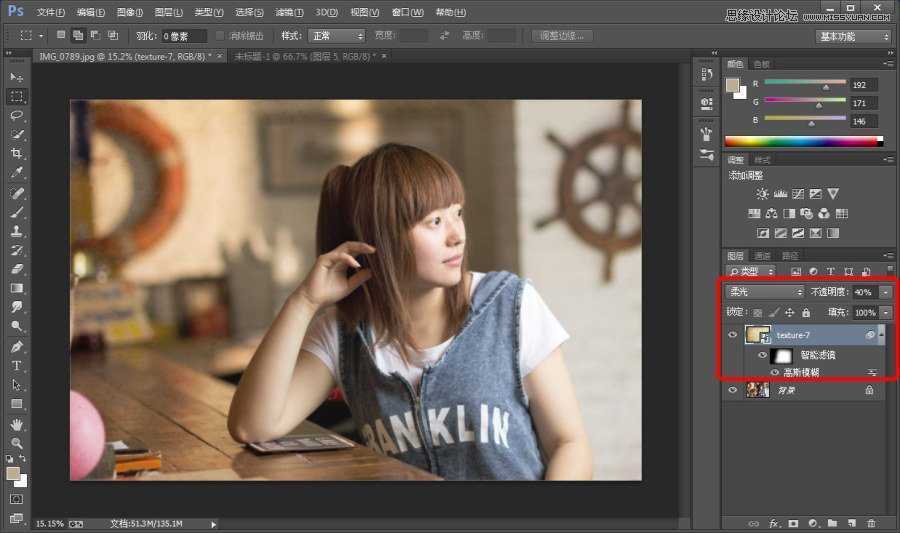Select the Rectangle shape tool
Image resolution: width=900 pixels, height=533 pixels.
[x=17, y=404]
